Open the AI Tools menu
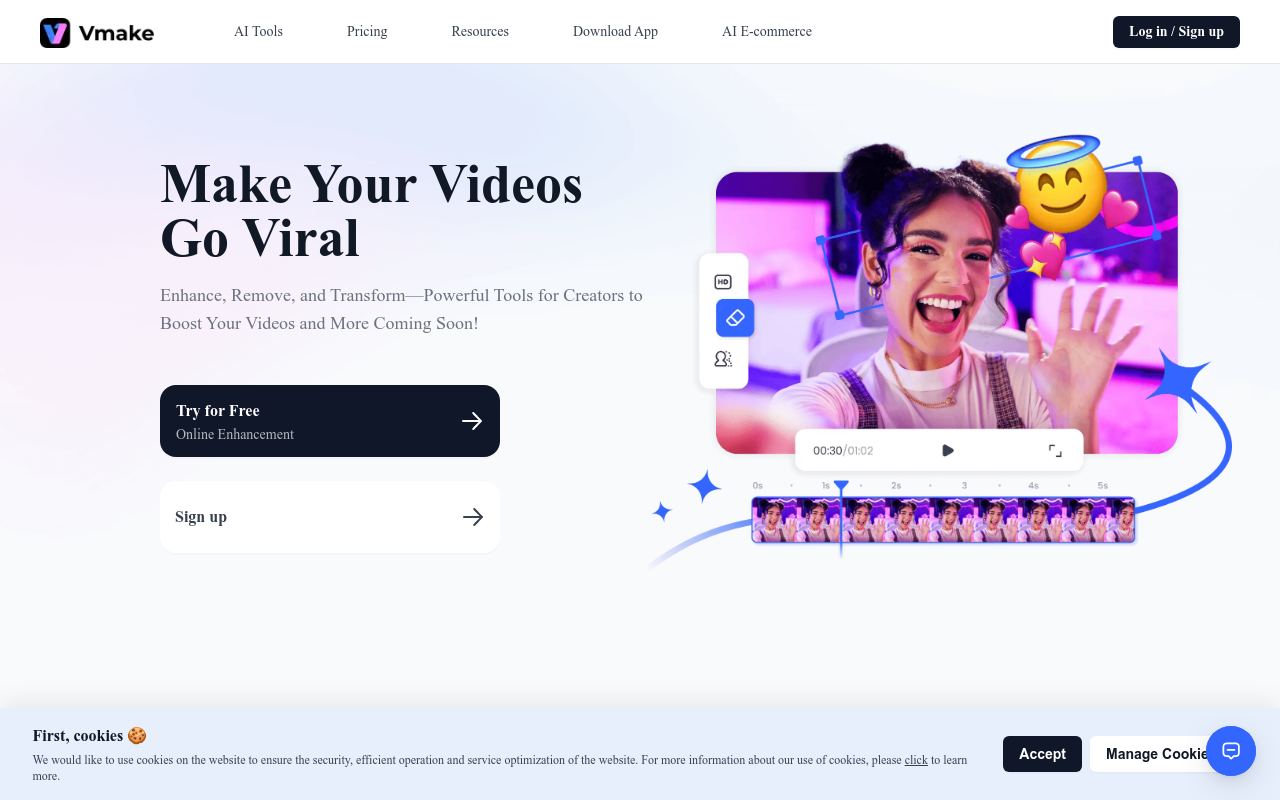Viewport: 1280px width, 800px height. (258, 31)
